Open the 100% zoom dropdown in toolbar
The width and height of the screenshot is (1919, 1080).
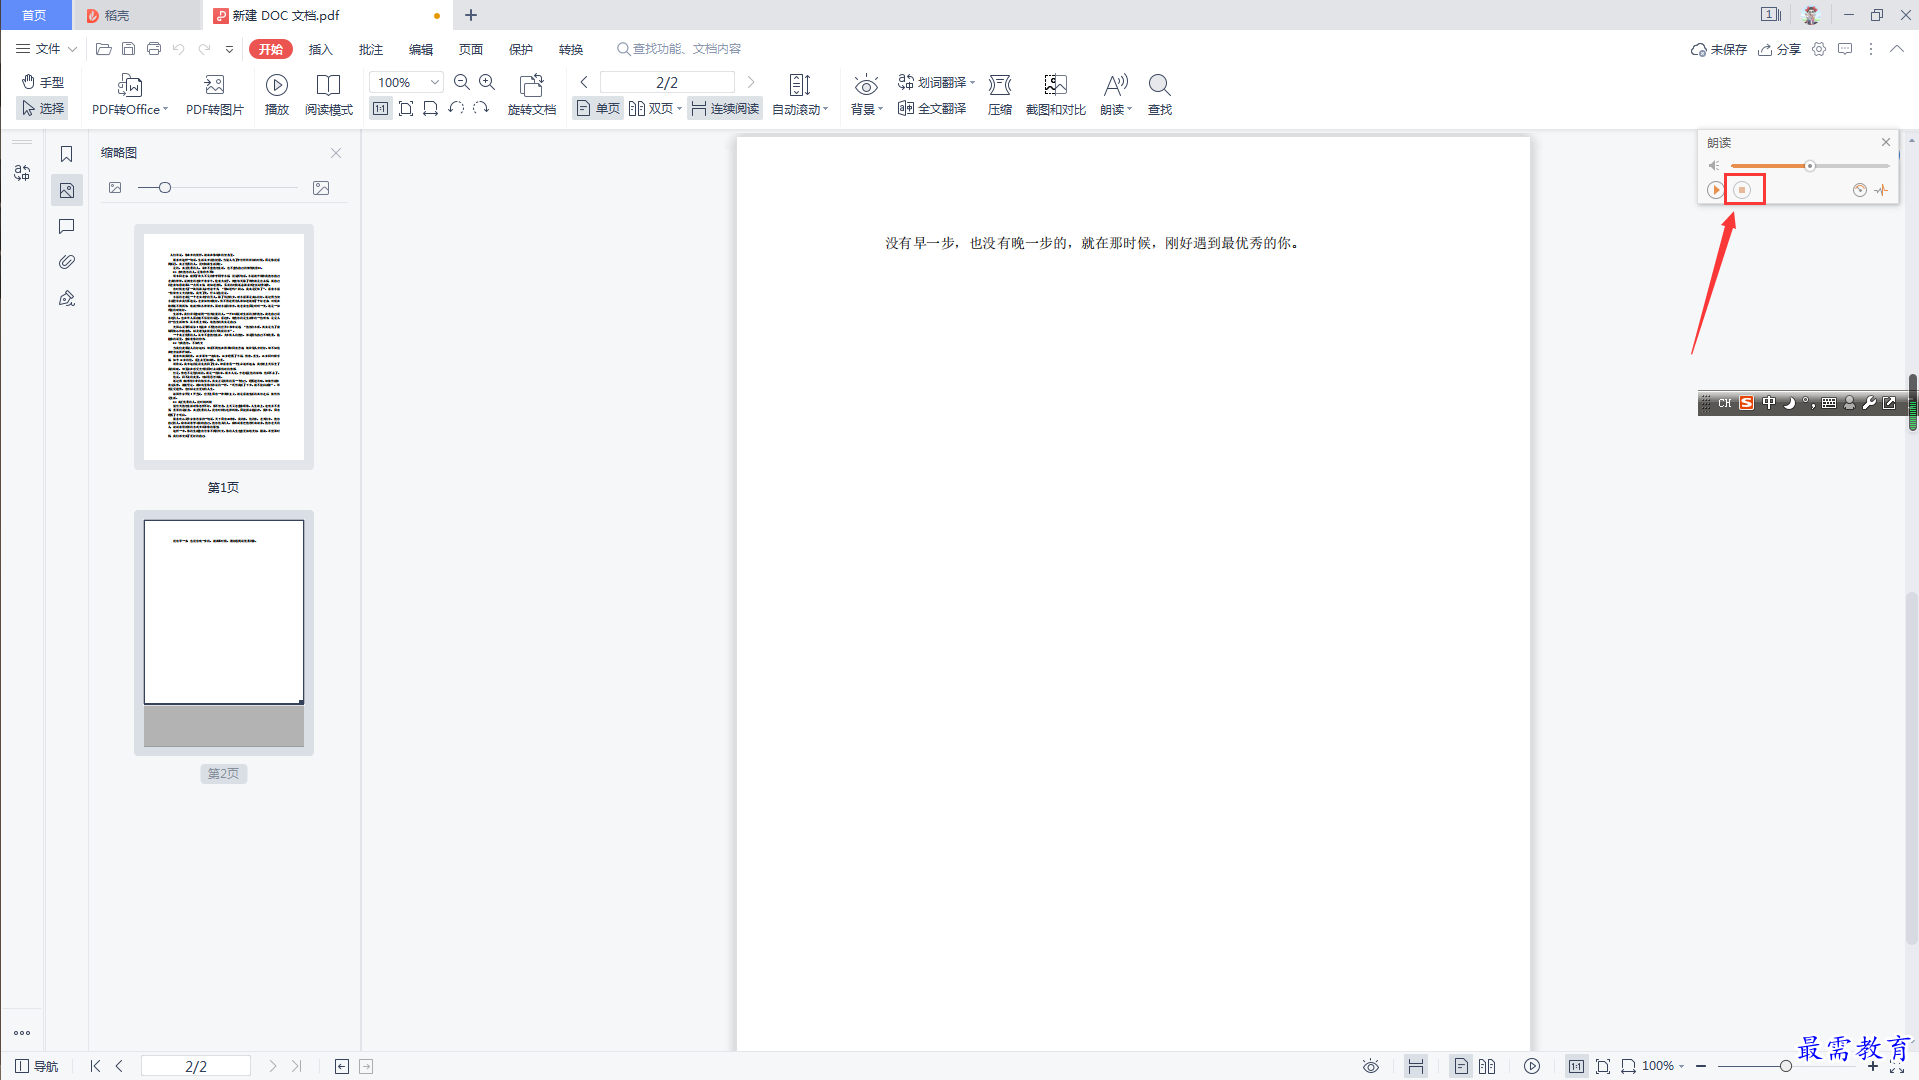(435, 82)
